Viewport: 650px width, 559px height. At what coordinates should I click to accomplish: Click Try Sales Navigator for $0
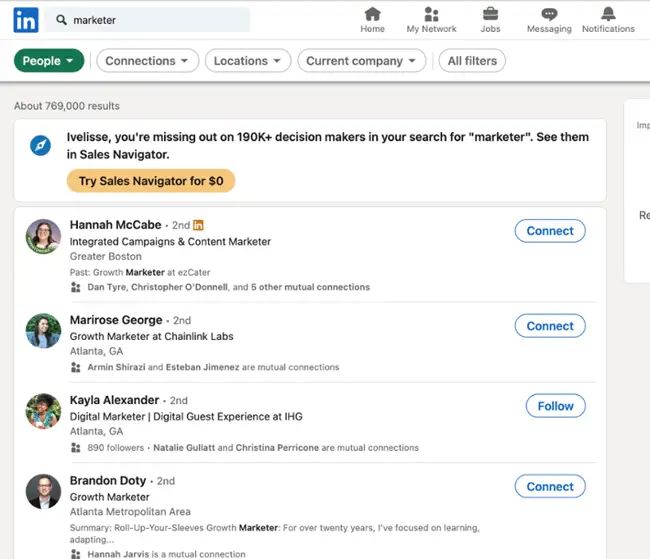click(x=151, y=181)
